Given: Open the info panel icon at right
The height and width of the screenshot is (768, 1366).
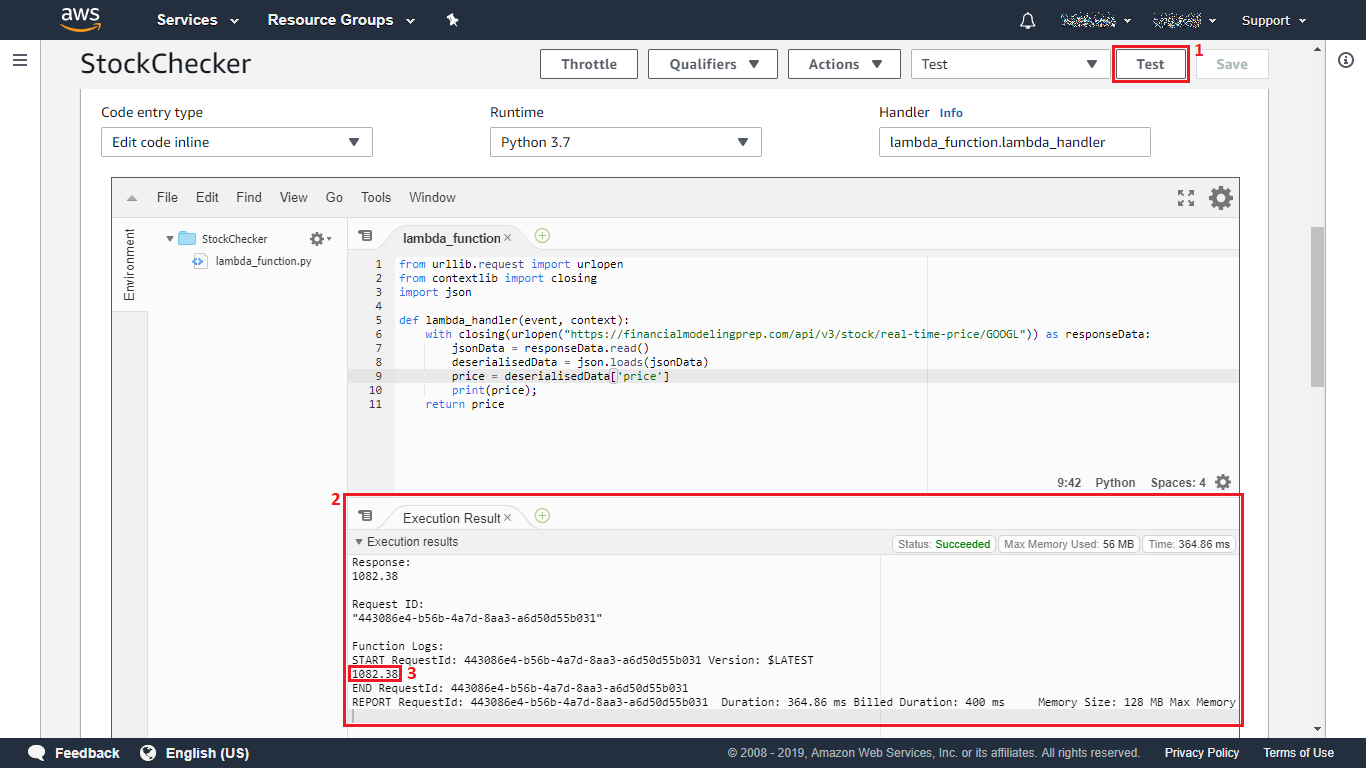Looking at the screenshot, I should click(x=1345, y=60).
